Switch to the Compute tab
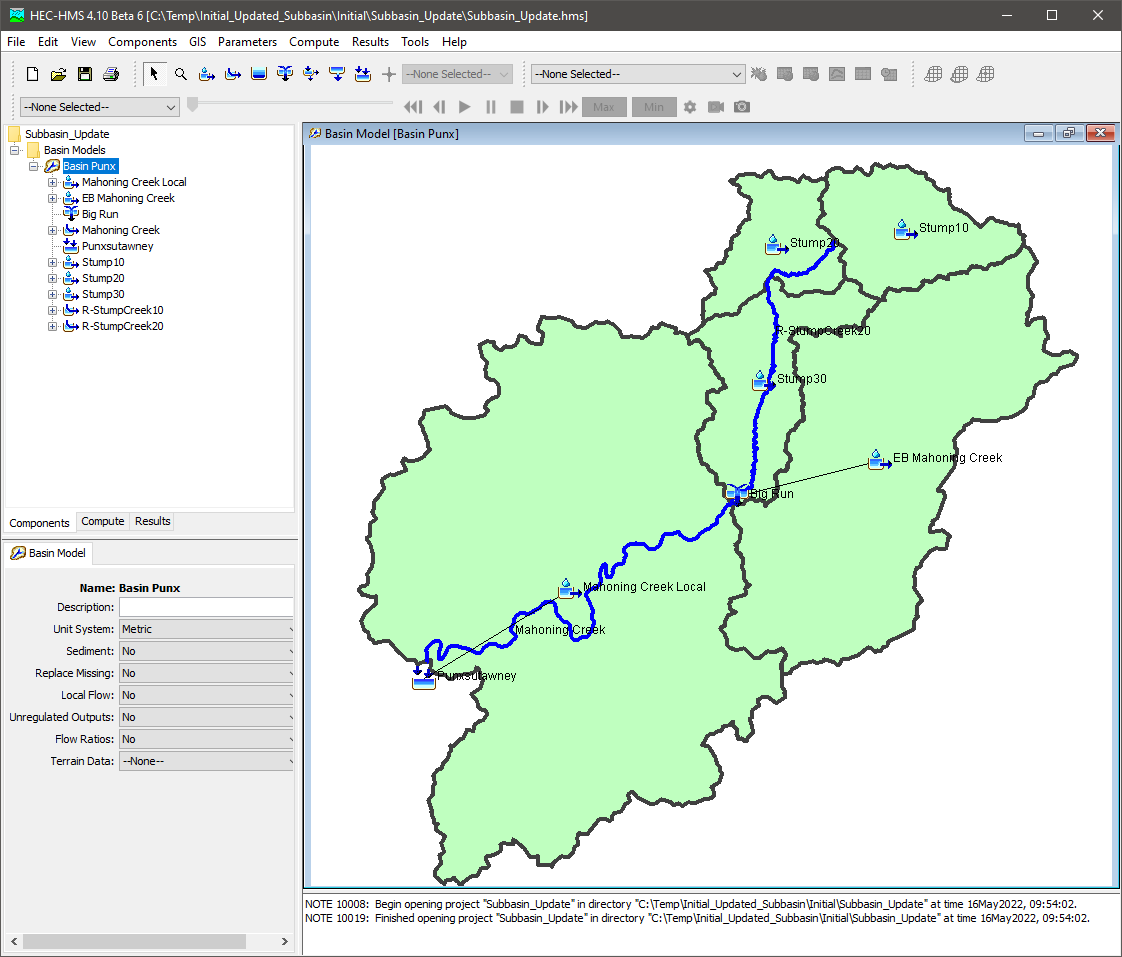This screenshot has width=1122, height=957. 102,521
